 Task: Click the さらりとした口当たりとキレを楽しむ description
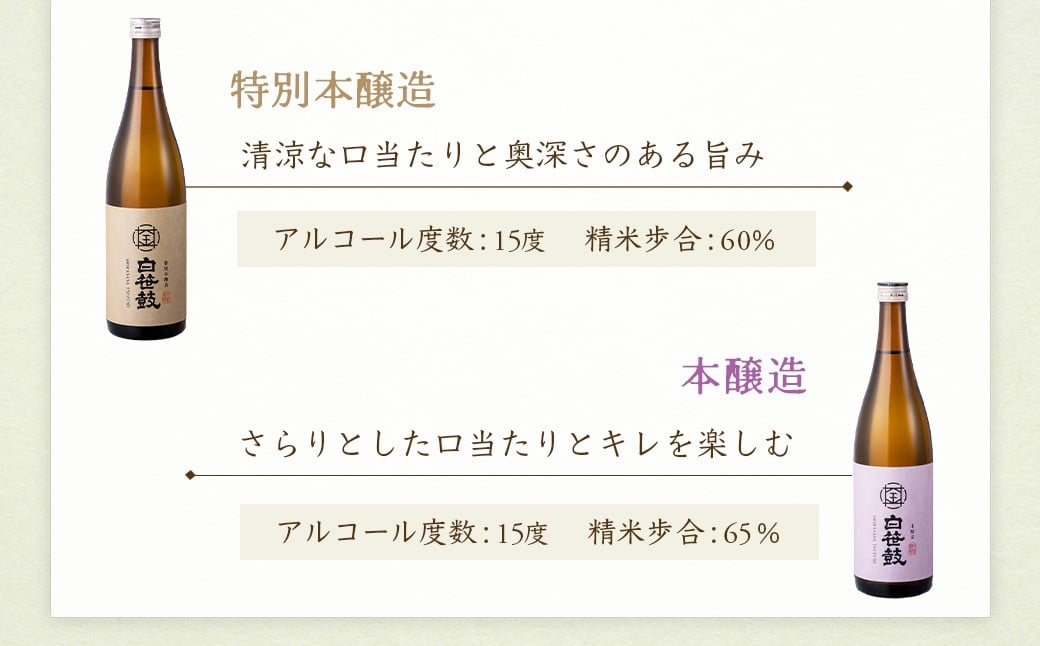coord(517,444)
